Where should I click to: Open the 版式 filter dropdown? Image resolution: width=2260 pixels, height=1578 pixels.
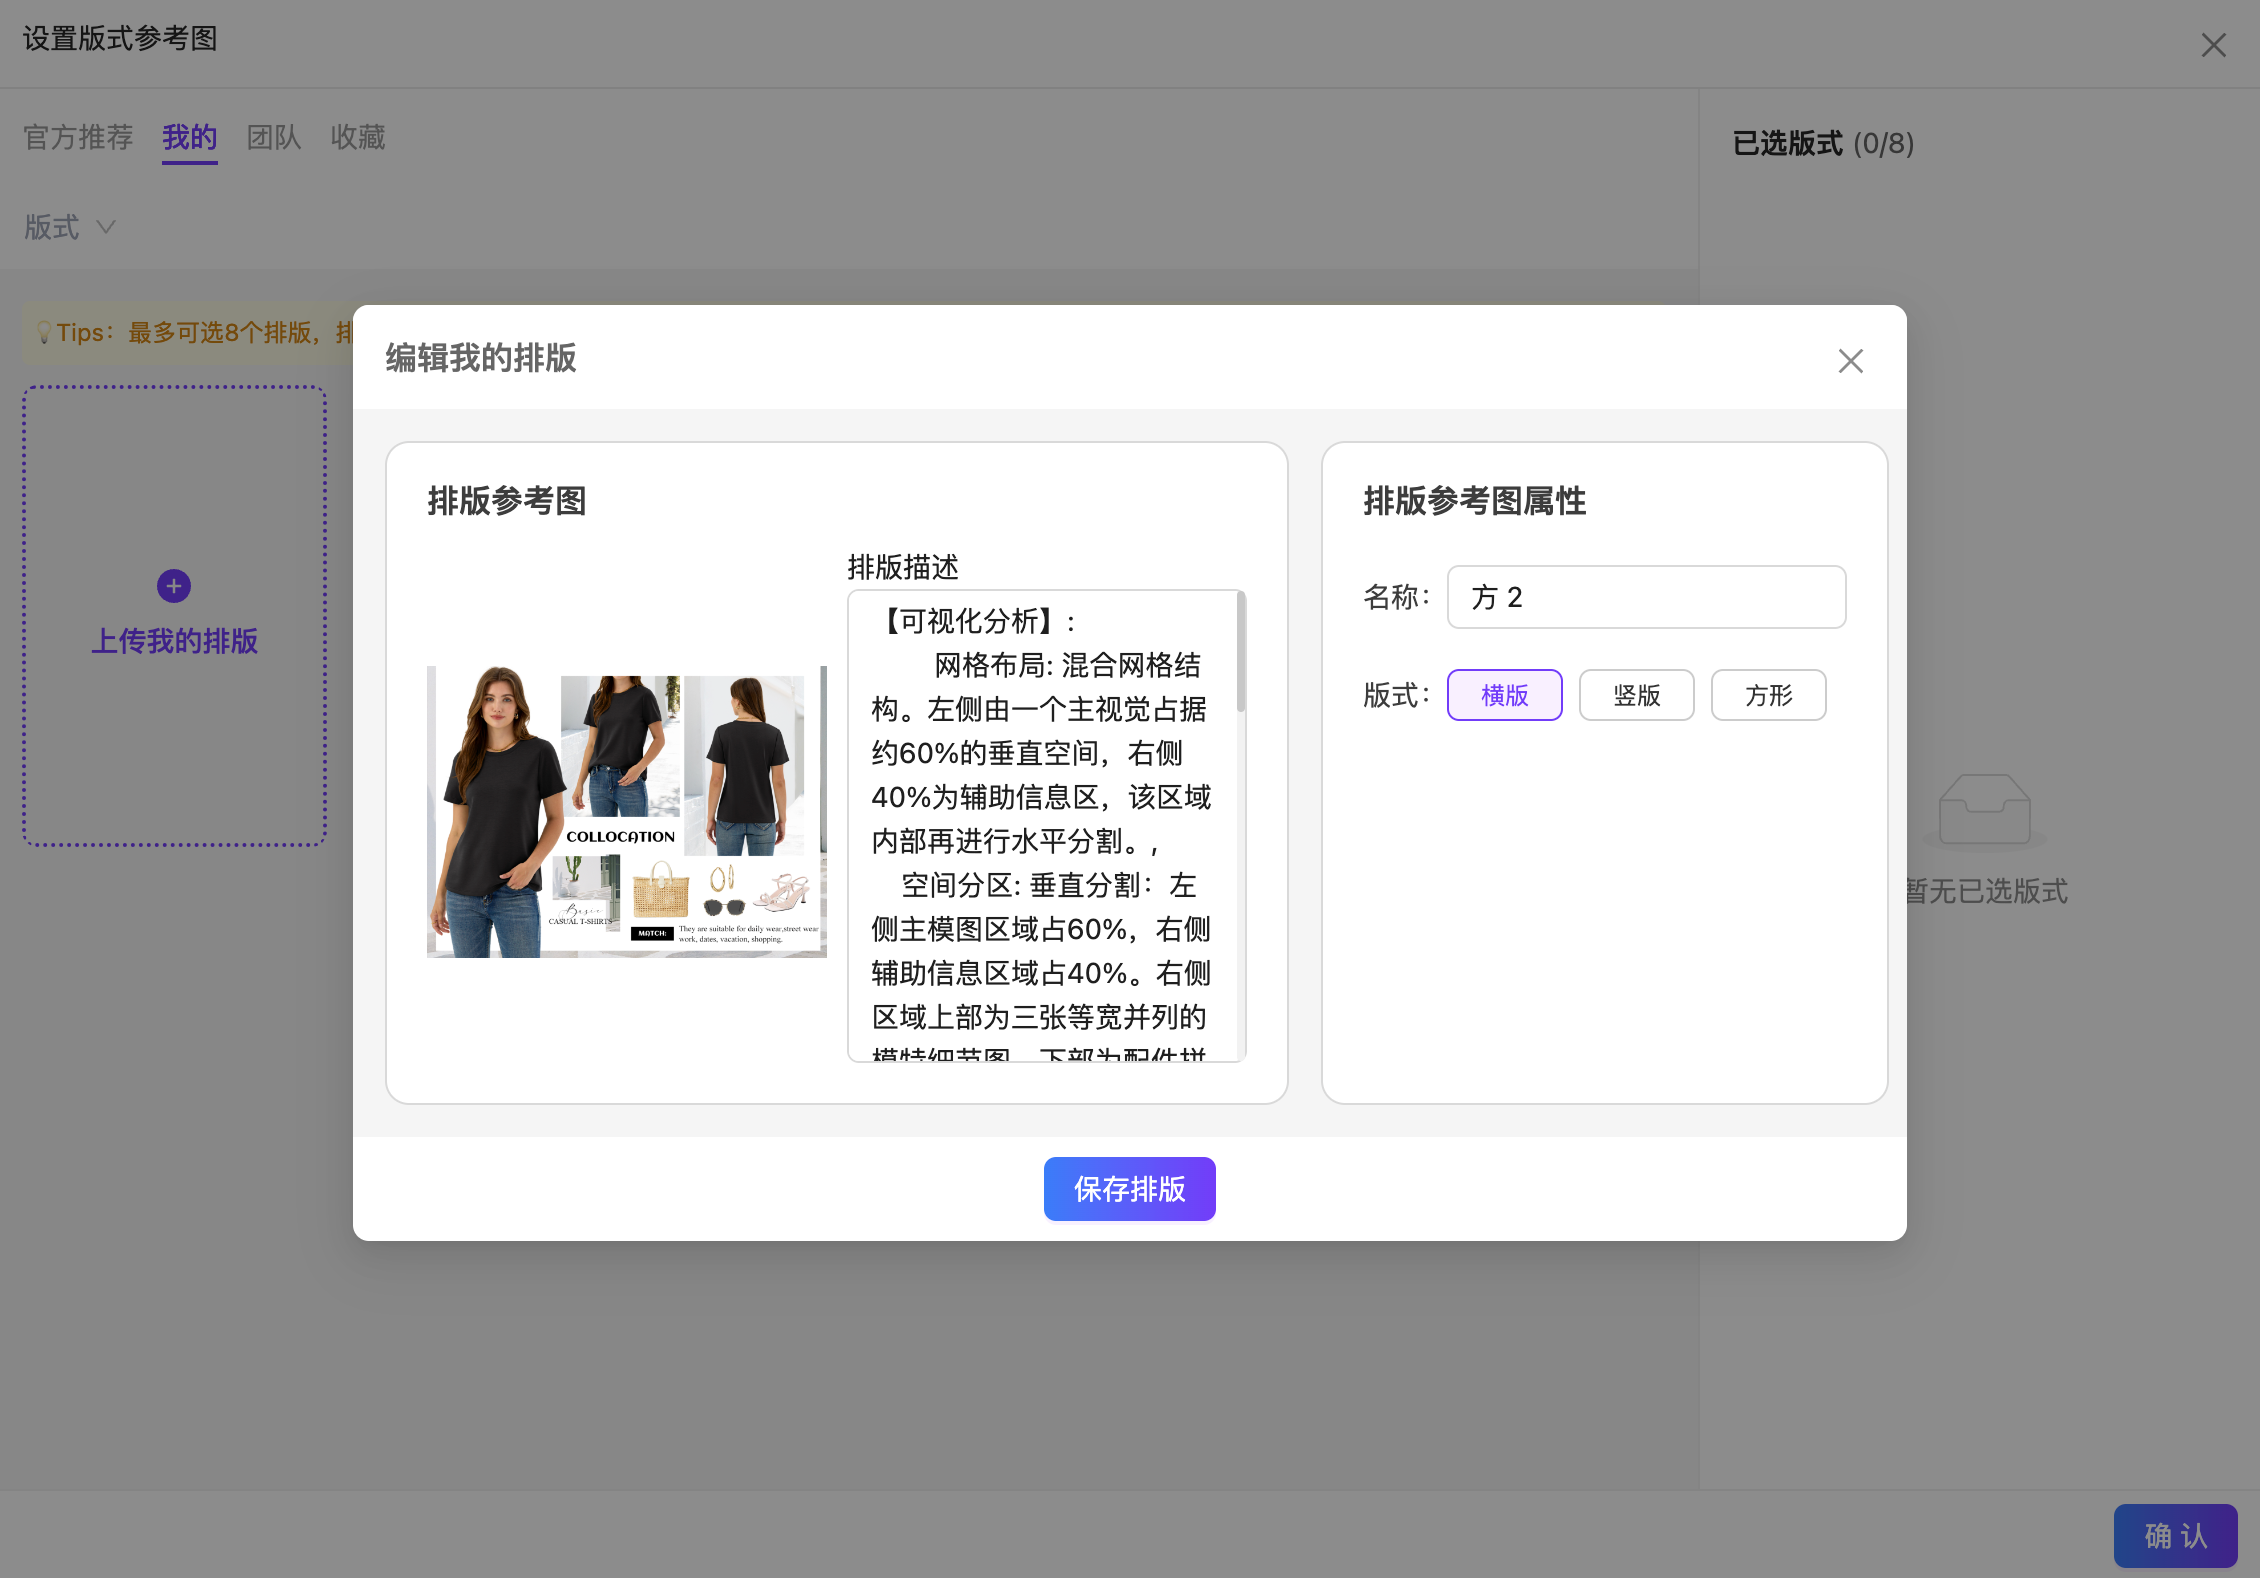[70, 227]
